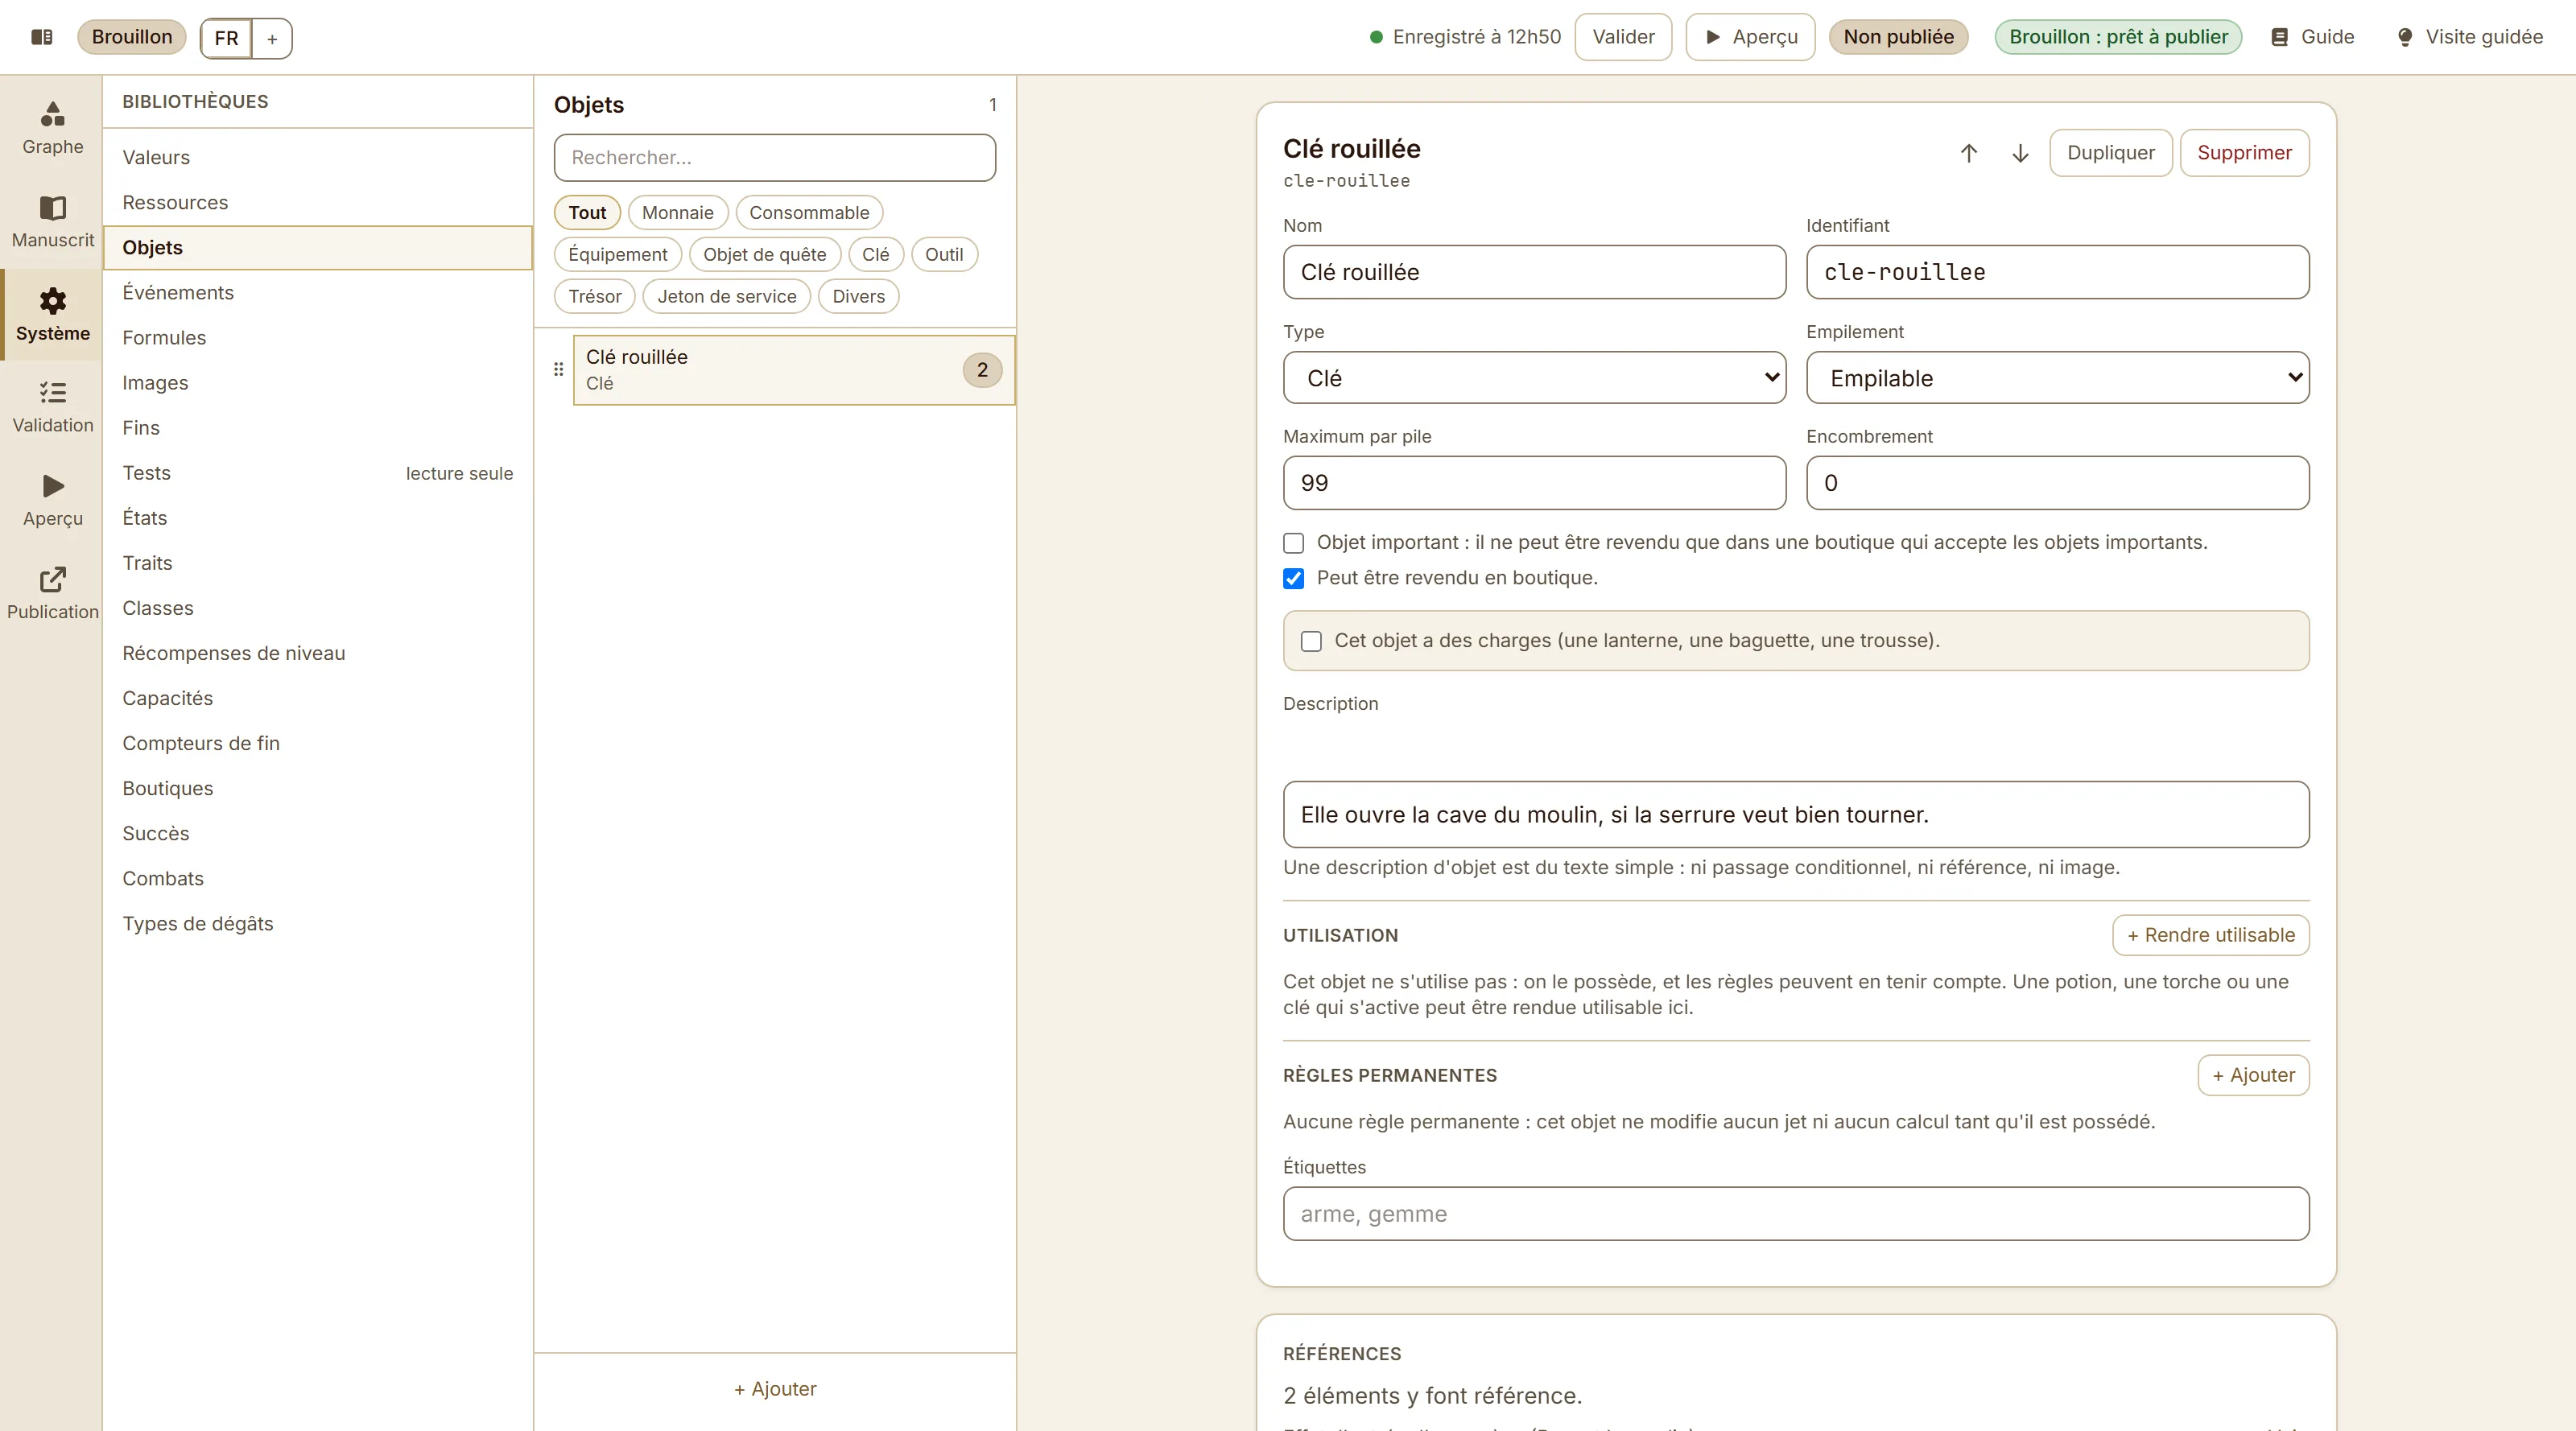Grab the drag handle of Clé rouillée
Viewport: 2576px width, 1431px height.
[x=558, y=369]
